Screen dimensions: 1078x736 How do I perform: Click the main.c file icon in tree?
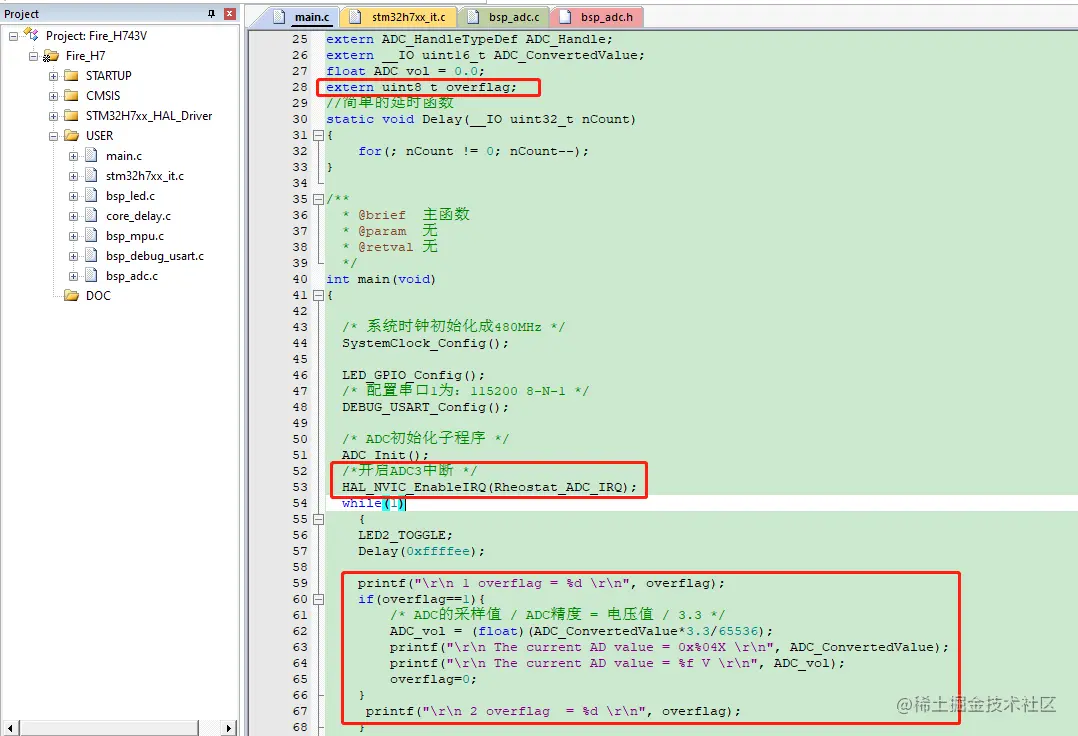click(91, 155)
